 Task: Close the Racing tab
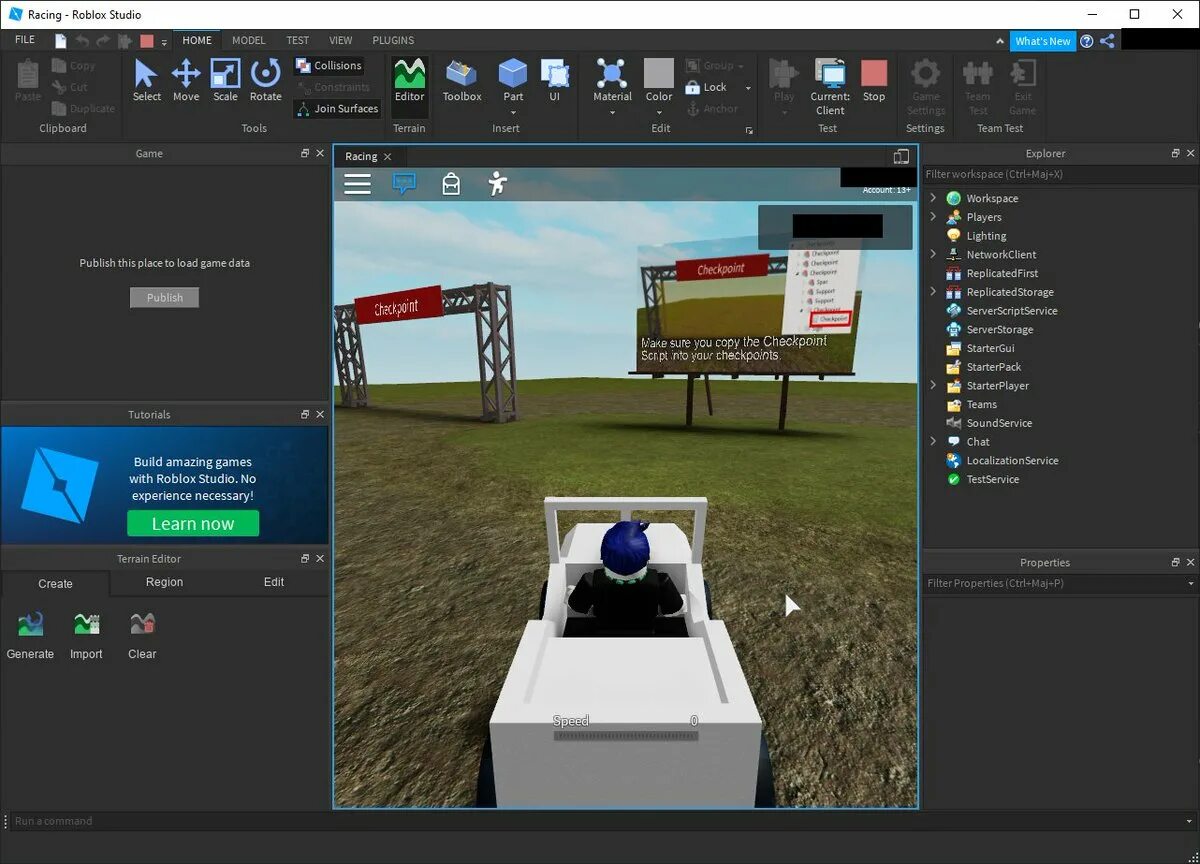click(388, 157)
